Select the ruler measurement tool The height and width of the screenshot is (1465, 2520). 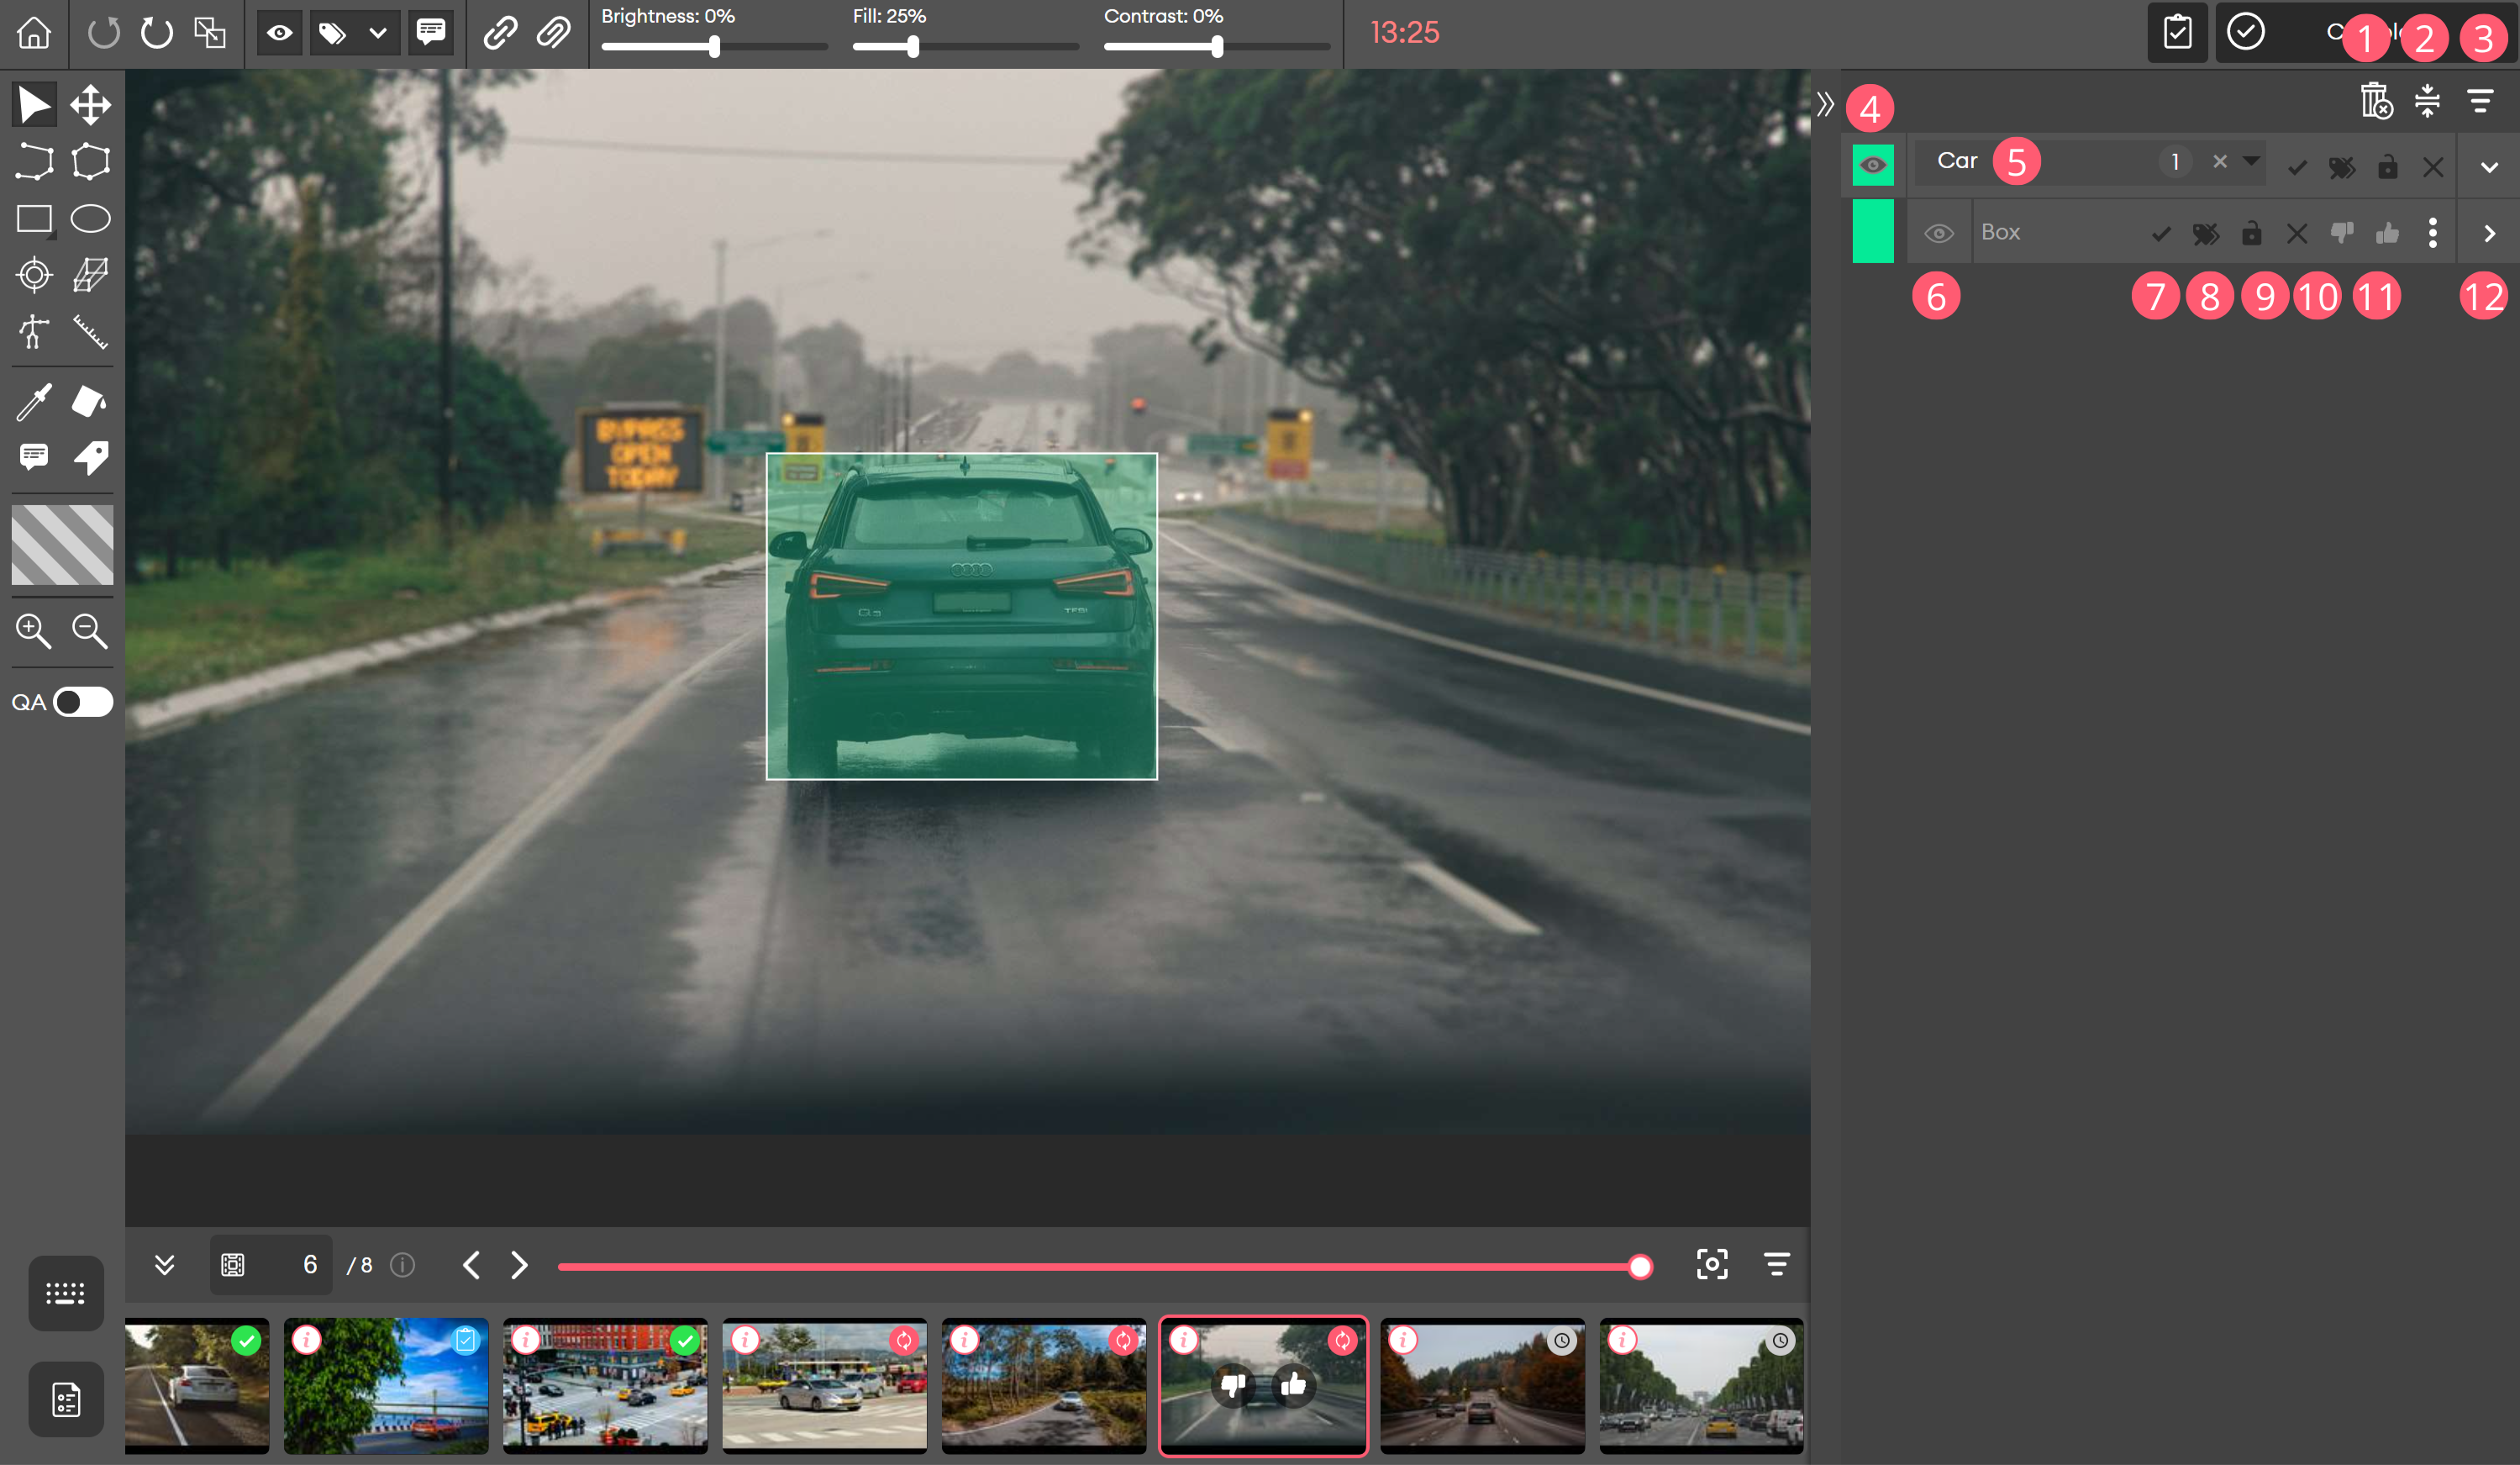tap(90, 332)
